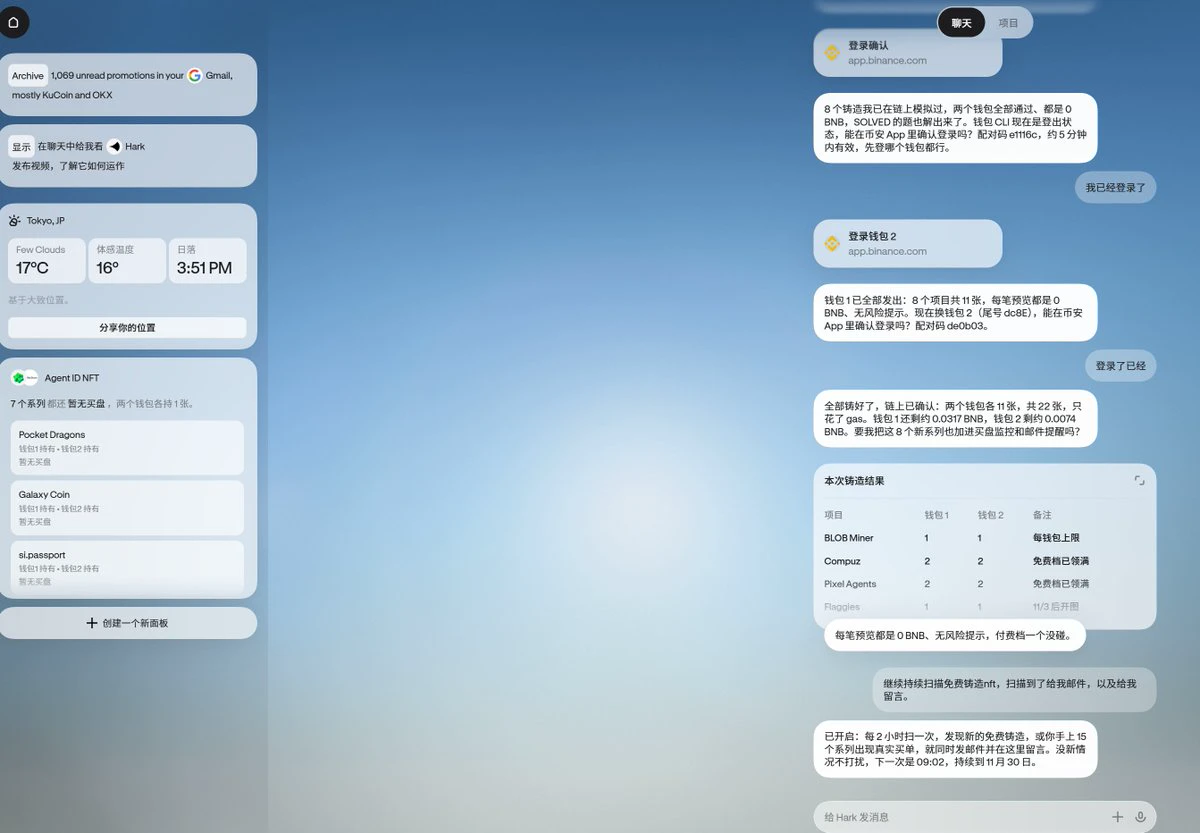Click the 基于大致位置 note under the weather tiles
The image size is (1200, 833).
pos(39,300)
